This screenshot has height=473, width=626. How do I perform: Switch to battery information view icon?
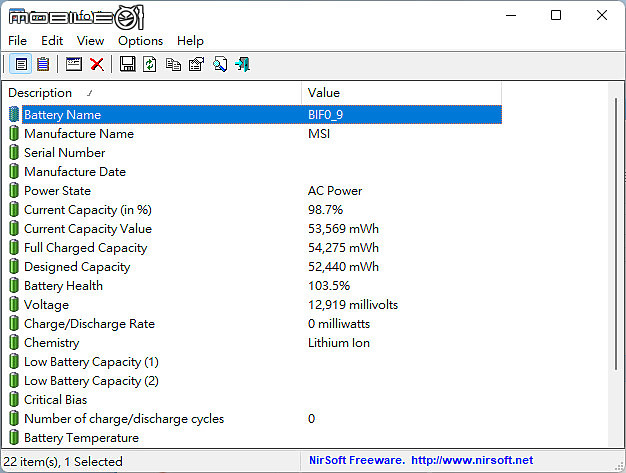pyautogui.click(x=21, y=64)
